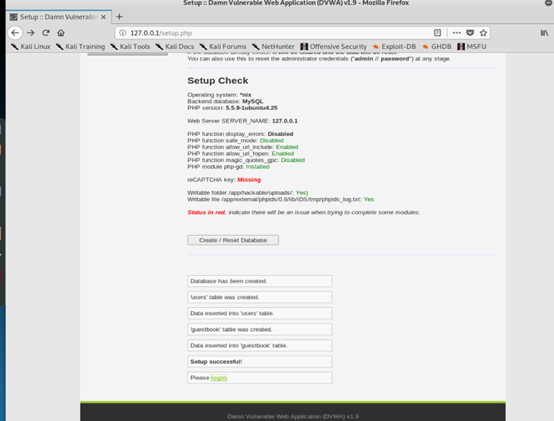Click Web Server SERVER_NAME 127.0.0.1 text

point(242,121)
